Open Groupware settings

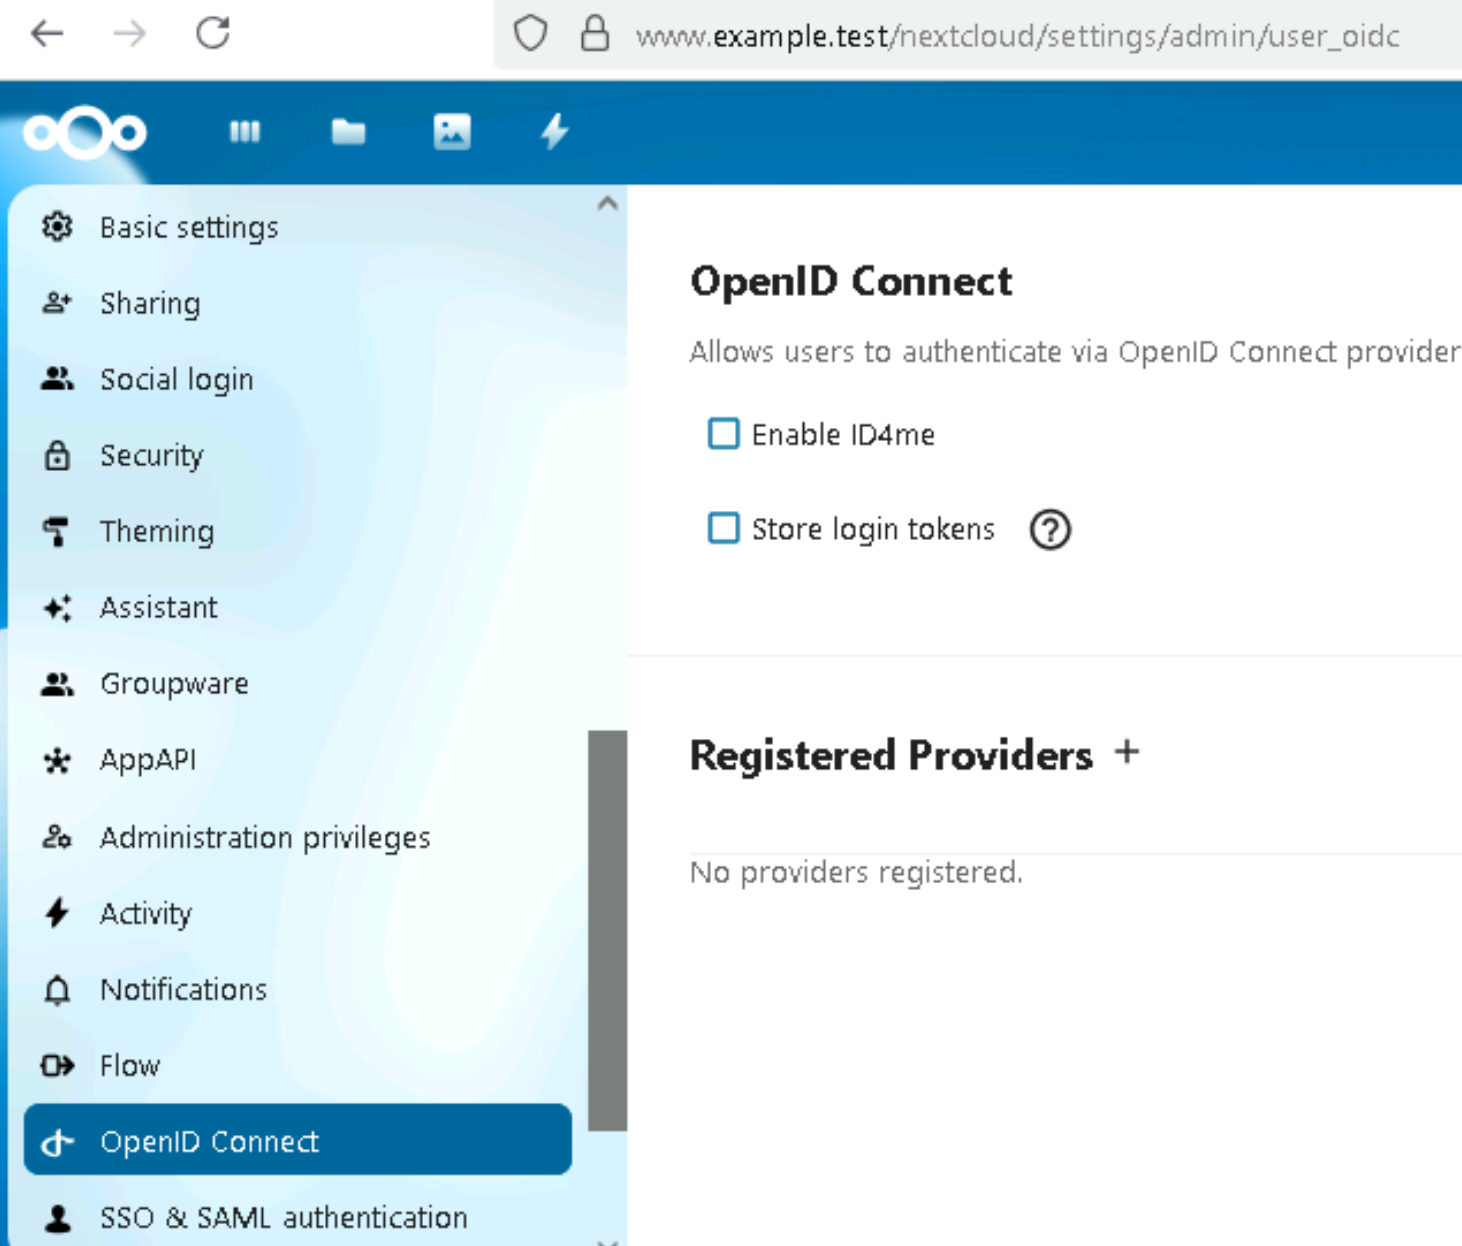pos(297,683)
